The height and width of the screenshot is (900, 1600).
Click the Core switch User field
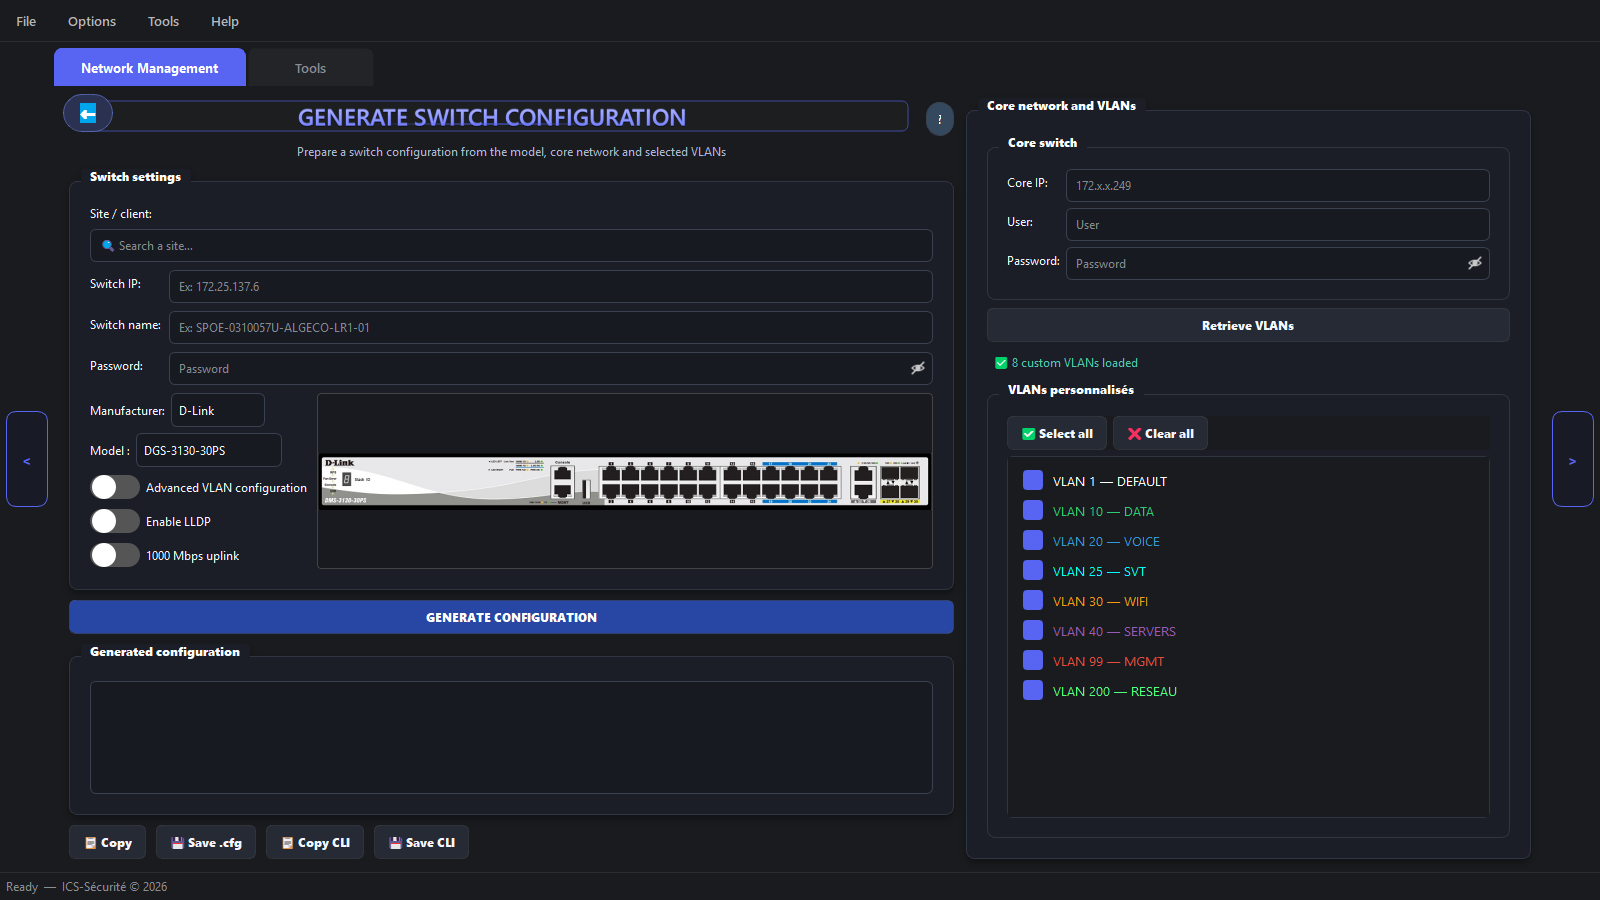tap(1278, 224)
